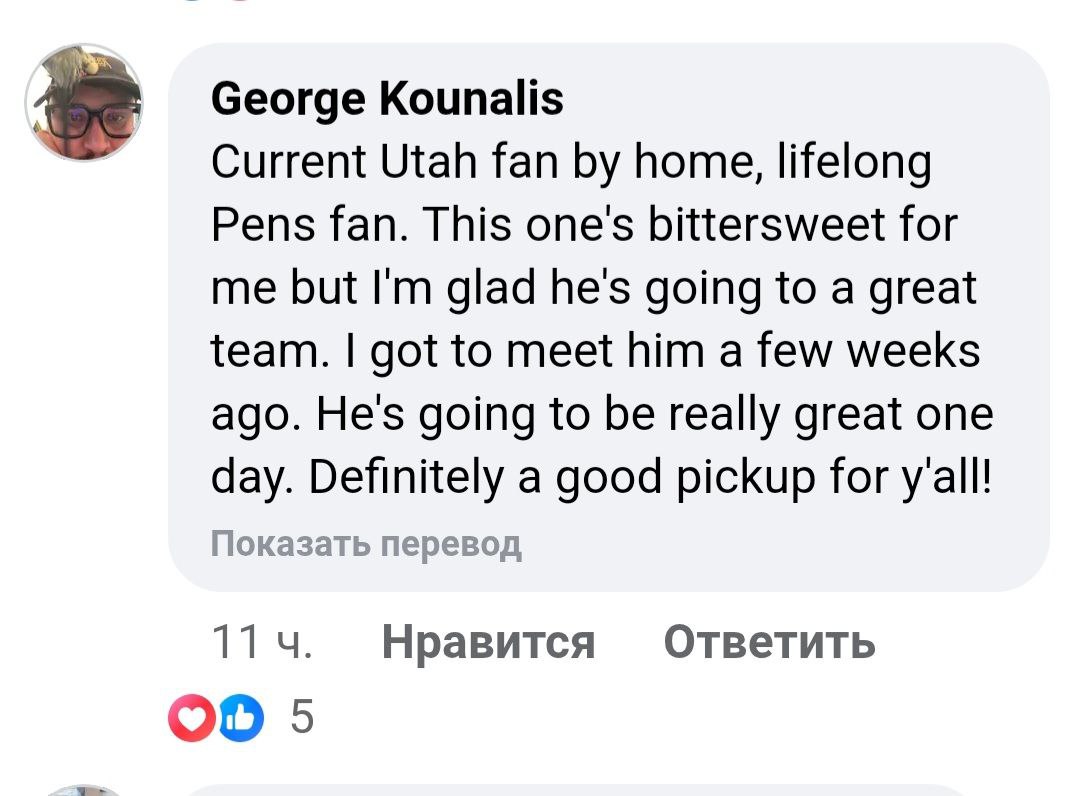Image resolution: width=1080 pixels, height=796 pixels.
Task: Click the next comment bubble at bottom edge
Action: point(600,790)
